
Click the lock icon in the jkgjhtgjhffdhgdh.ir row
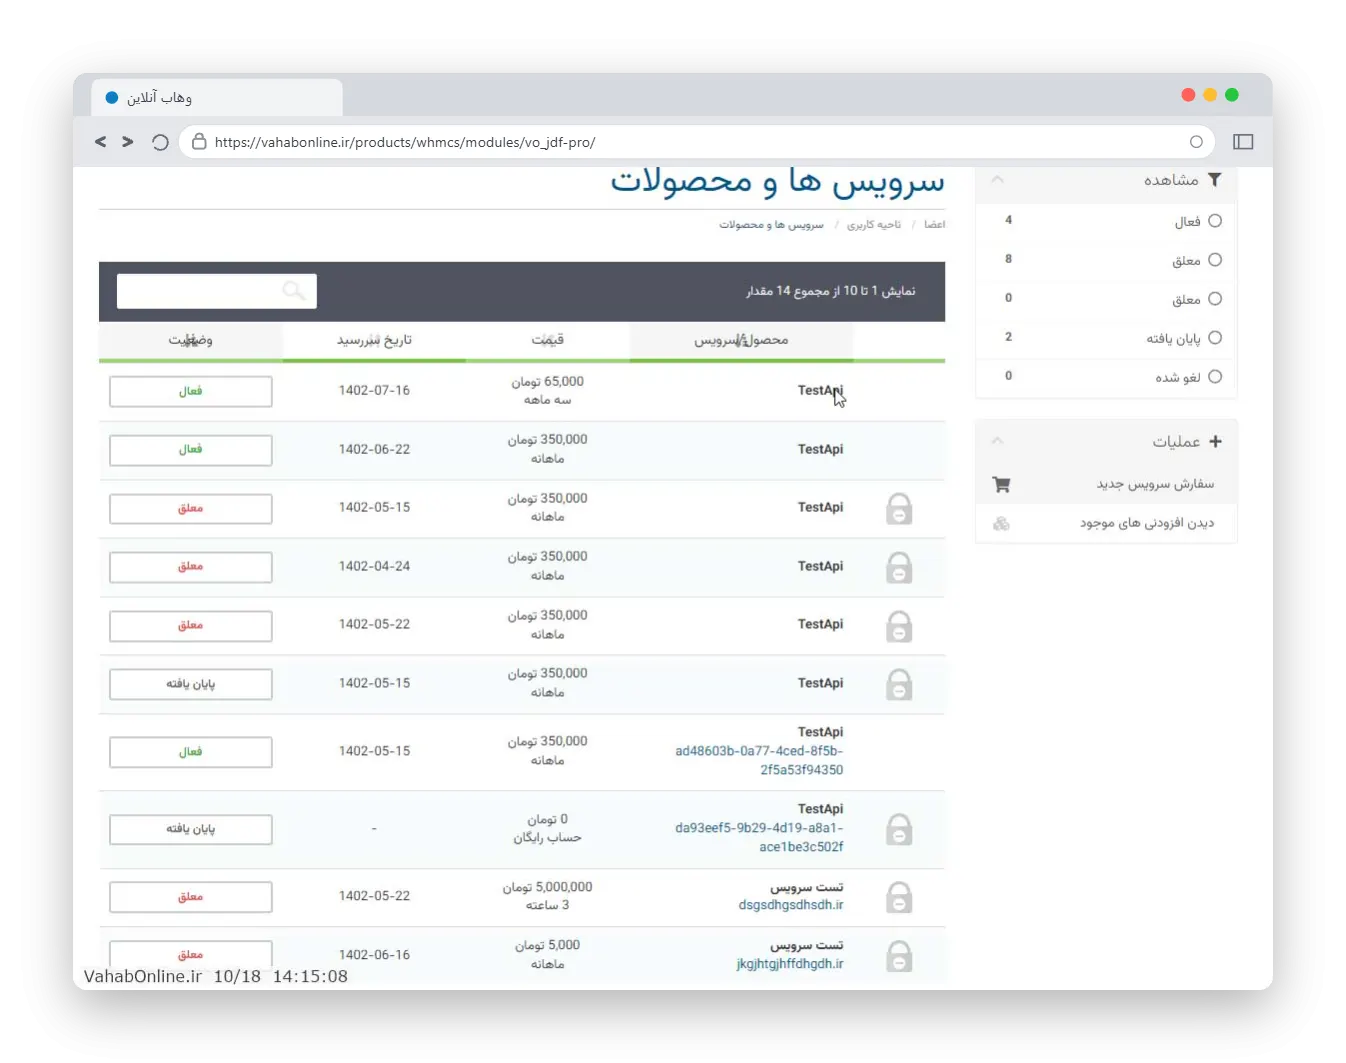(x=899, y=956)
